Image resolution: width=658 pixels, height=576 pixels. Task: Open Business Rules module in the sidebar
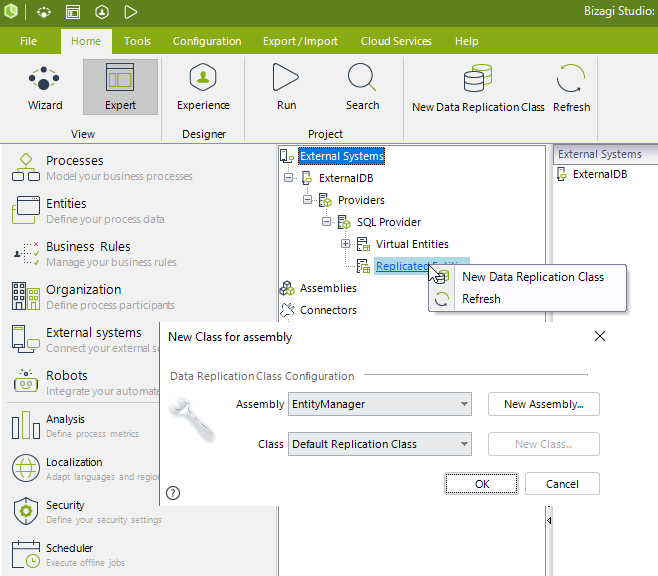(94, 254)
